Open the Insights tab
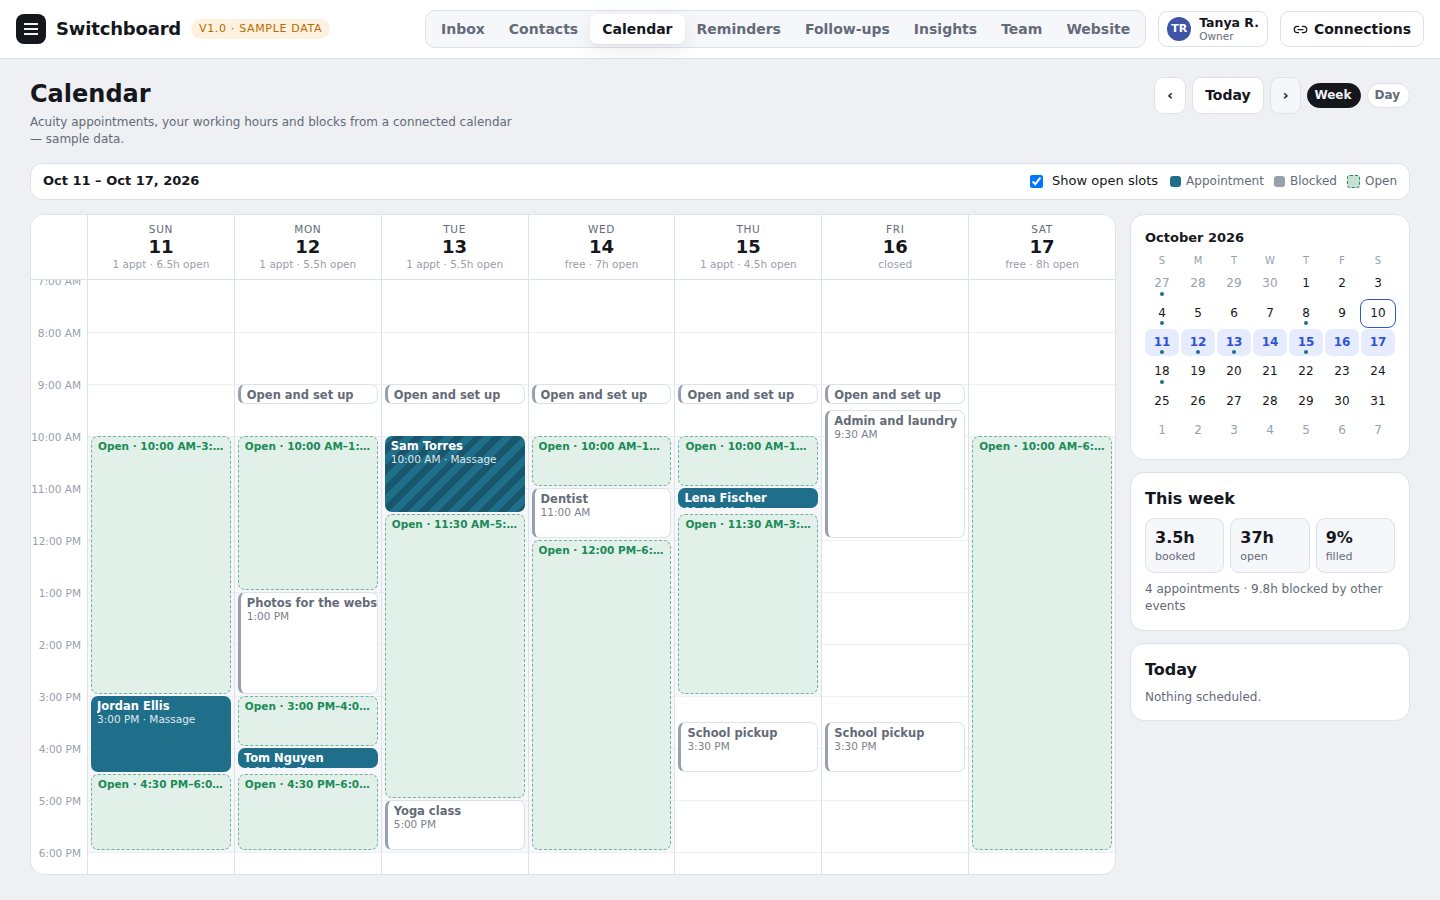This screenshot has height=900, width=1440. [945, 29]
